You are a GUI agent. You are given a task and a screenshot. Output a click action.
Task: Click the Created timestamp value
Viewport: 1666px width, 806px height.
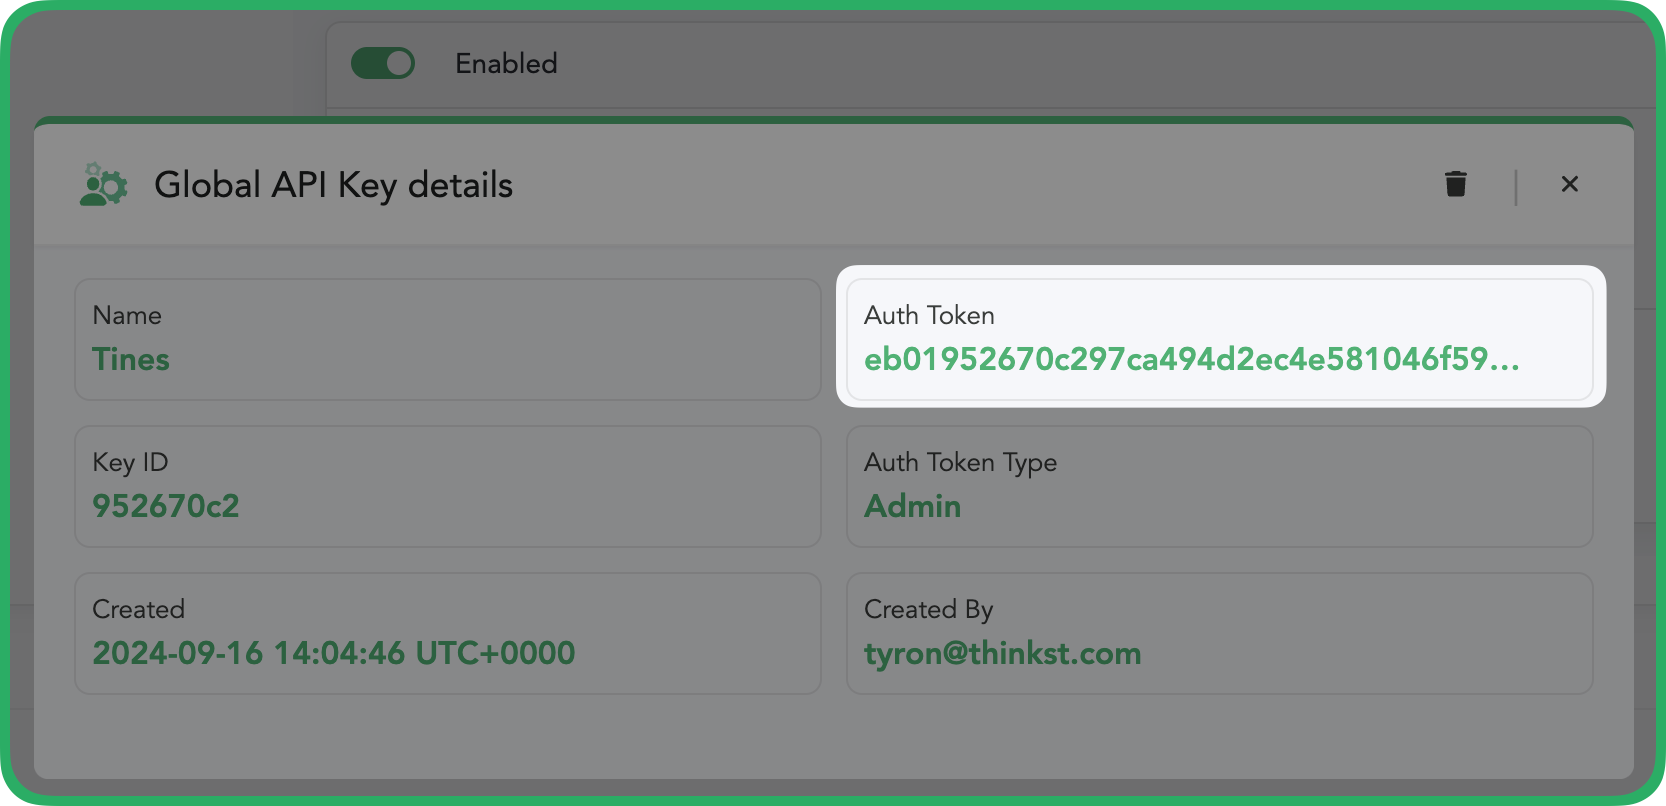pyautogui.click(x=334, y=653)
